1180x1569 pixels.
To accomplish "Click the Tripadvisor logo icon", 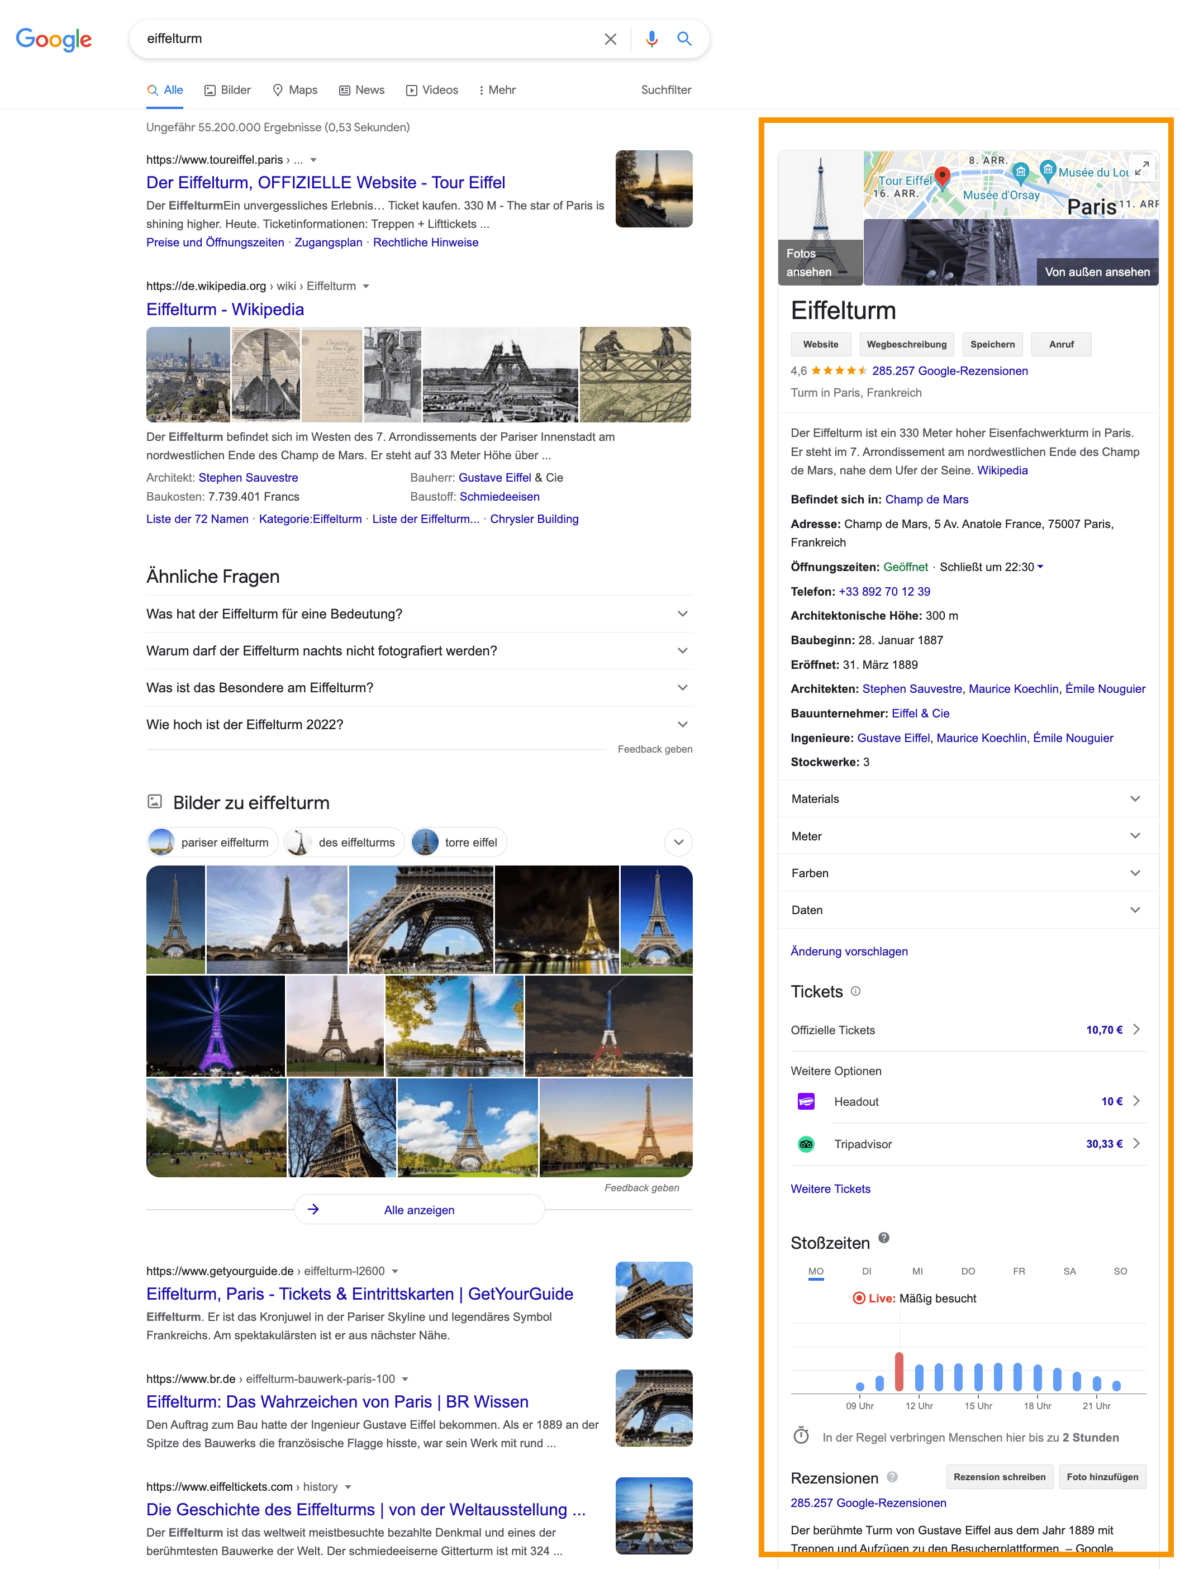I will pyautogui.click(x=806, y=1144).
